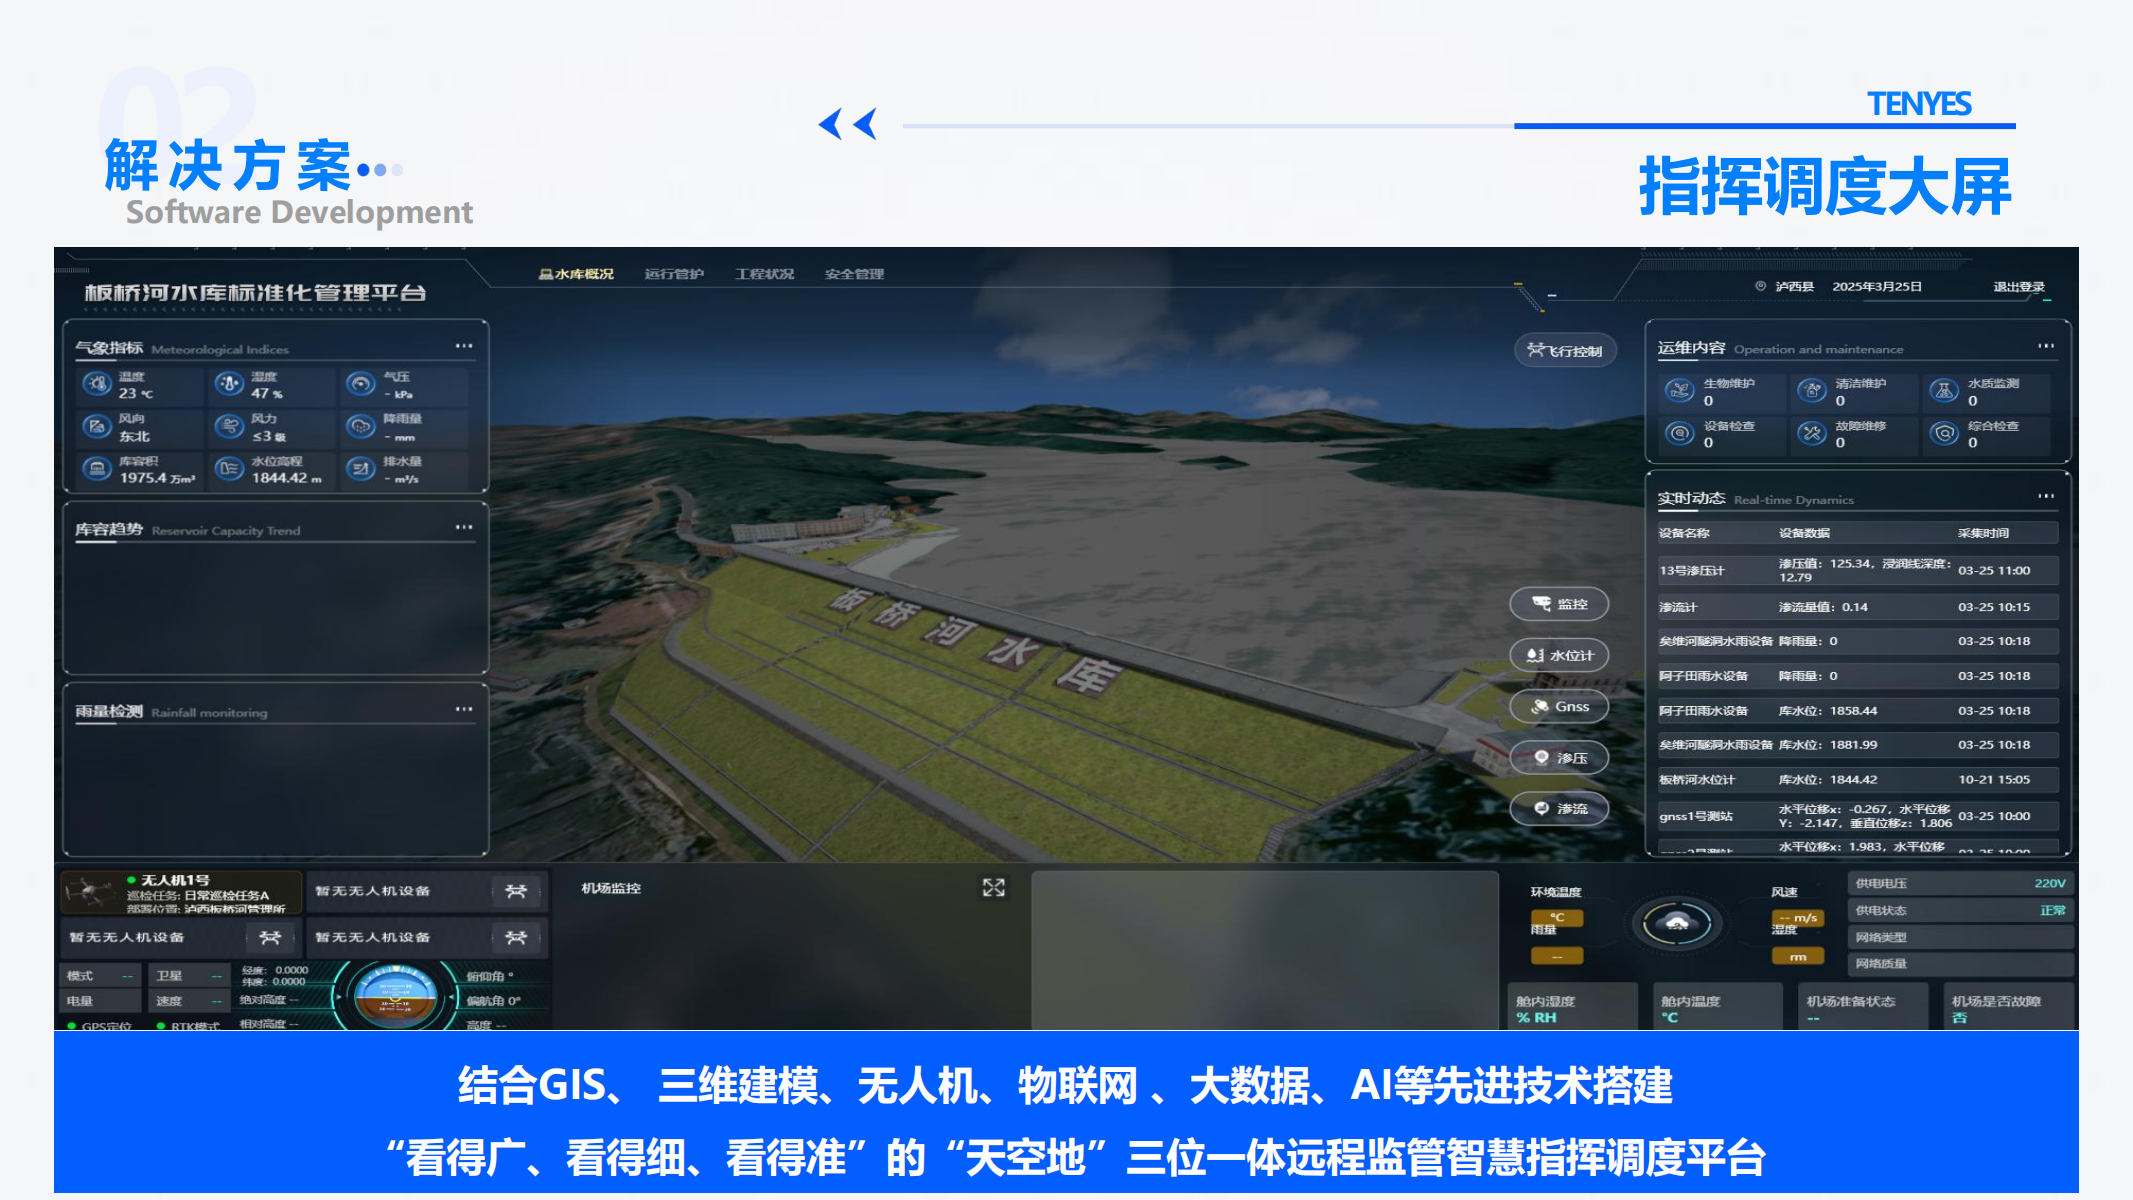Click the 温度 temperature indicator icon
2133x1200 pixels.
click(97, 384)
